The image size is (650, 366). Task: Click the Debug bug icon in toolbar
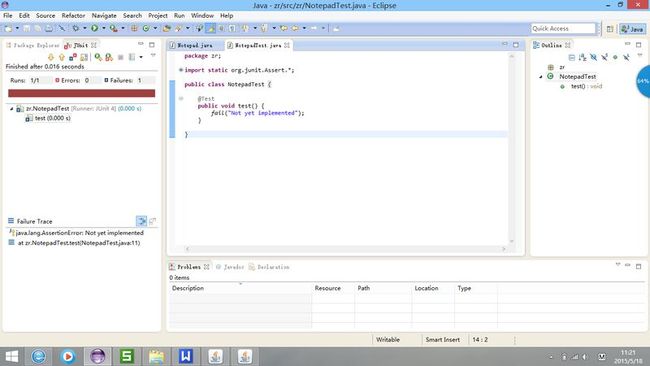75,28
